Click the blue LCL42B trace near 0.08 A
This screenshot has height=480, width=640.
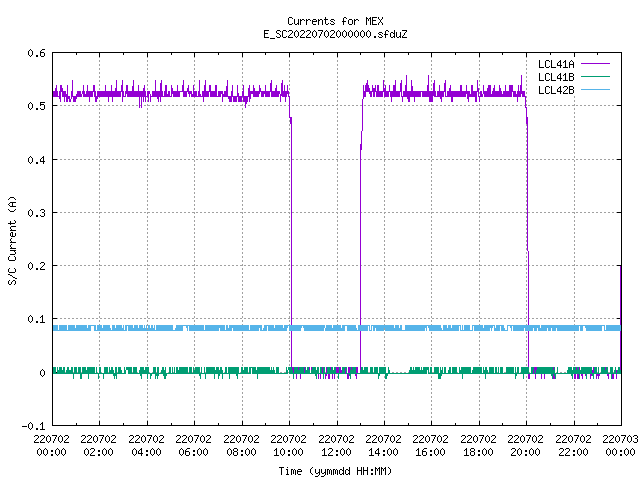click(x=337, y=328)
